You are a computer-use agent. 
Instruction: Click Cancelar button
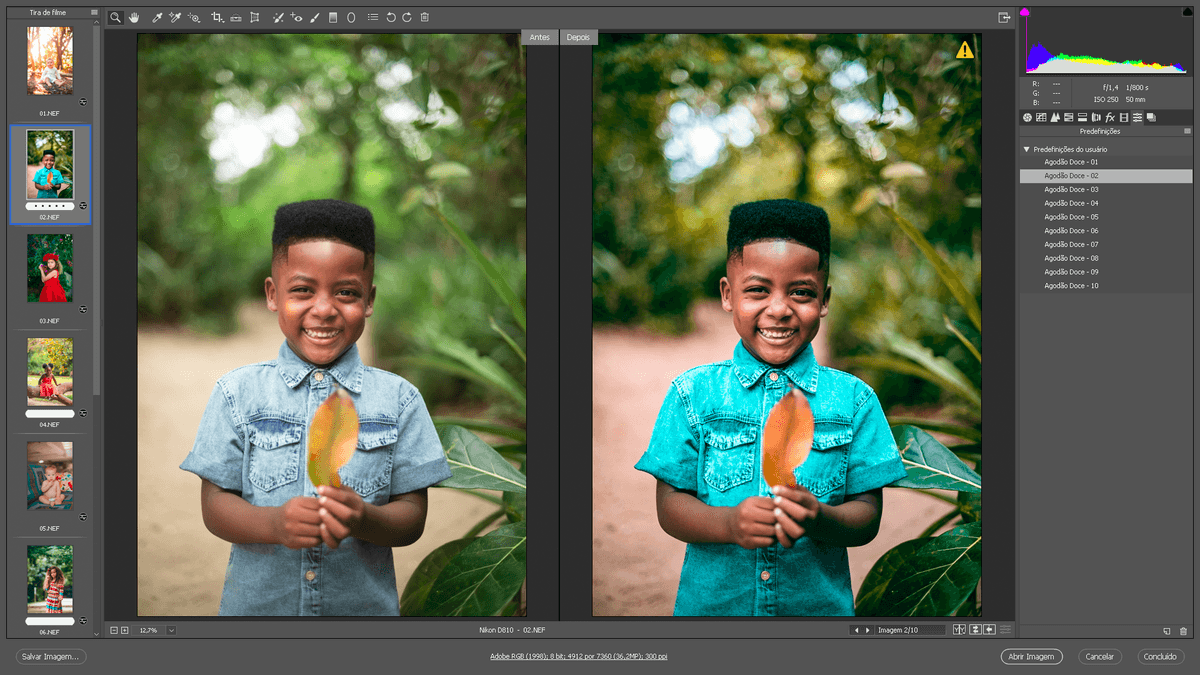tap(1100, 657)
